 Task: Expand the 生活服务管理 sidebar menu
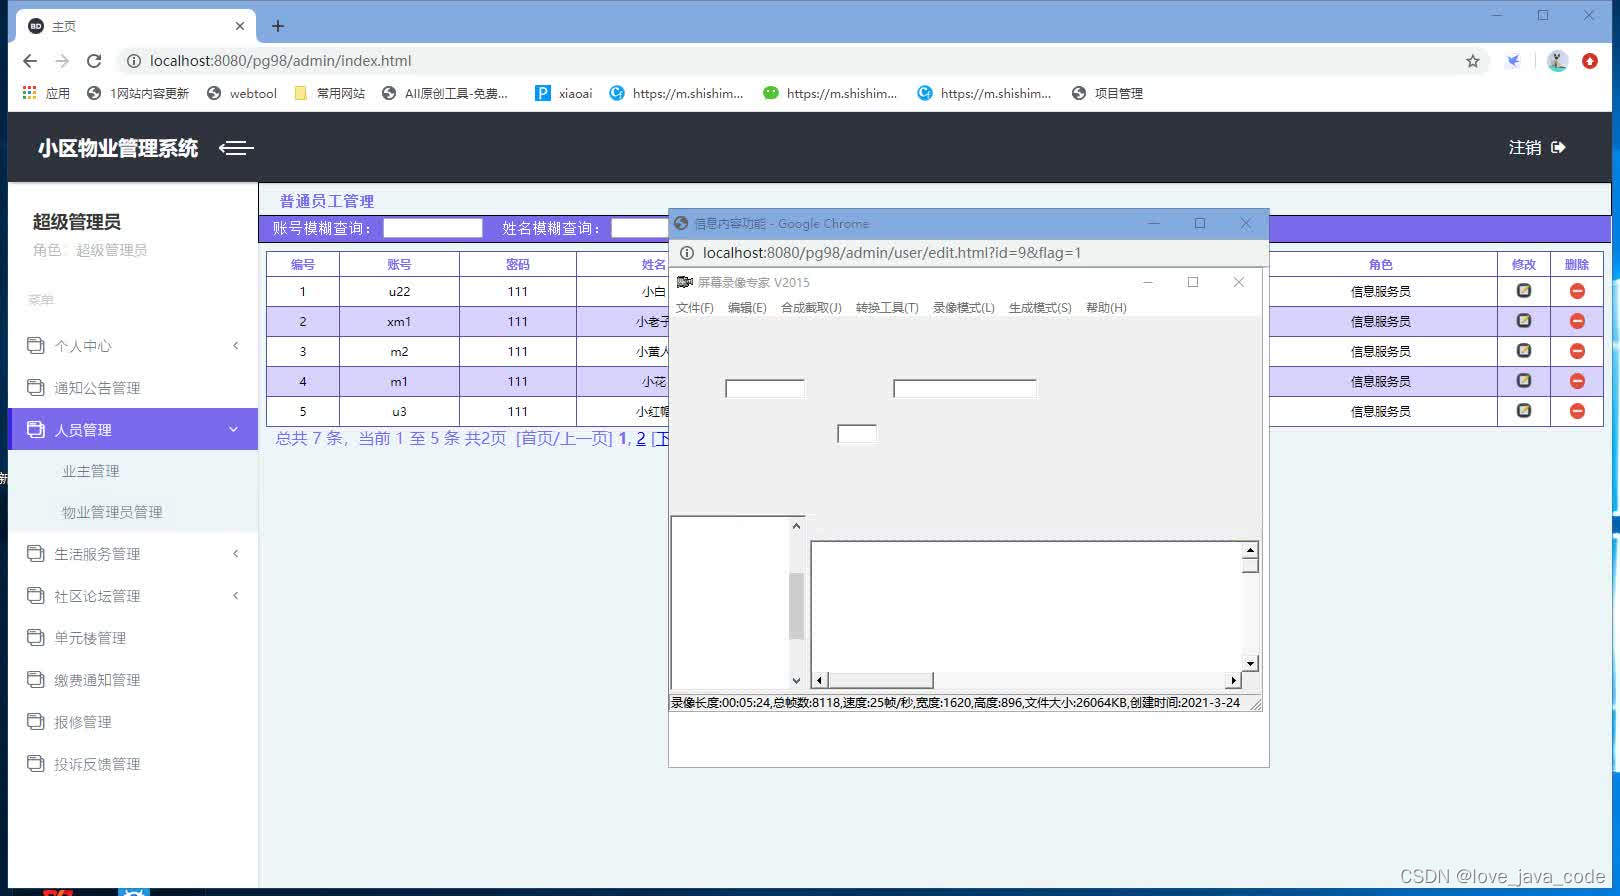tap(133, 554)
